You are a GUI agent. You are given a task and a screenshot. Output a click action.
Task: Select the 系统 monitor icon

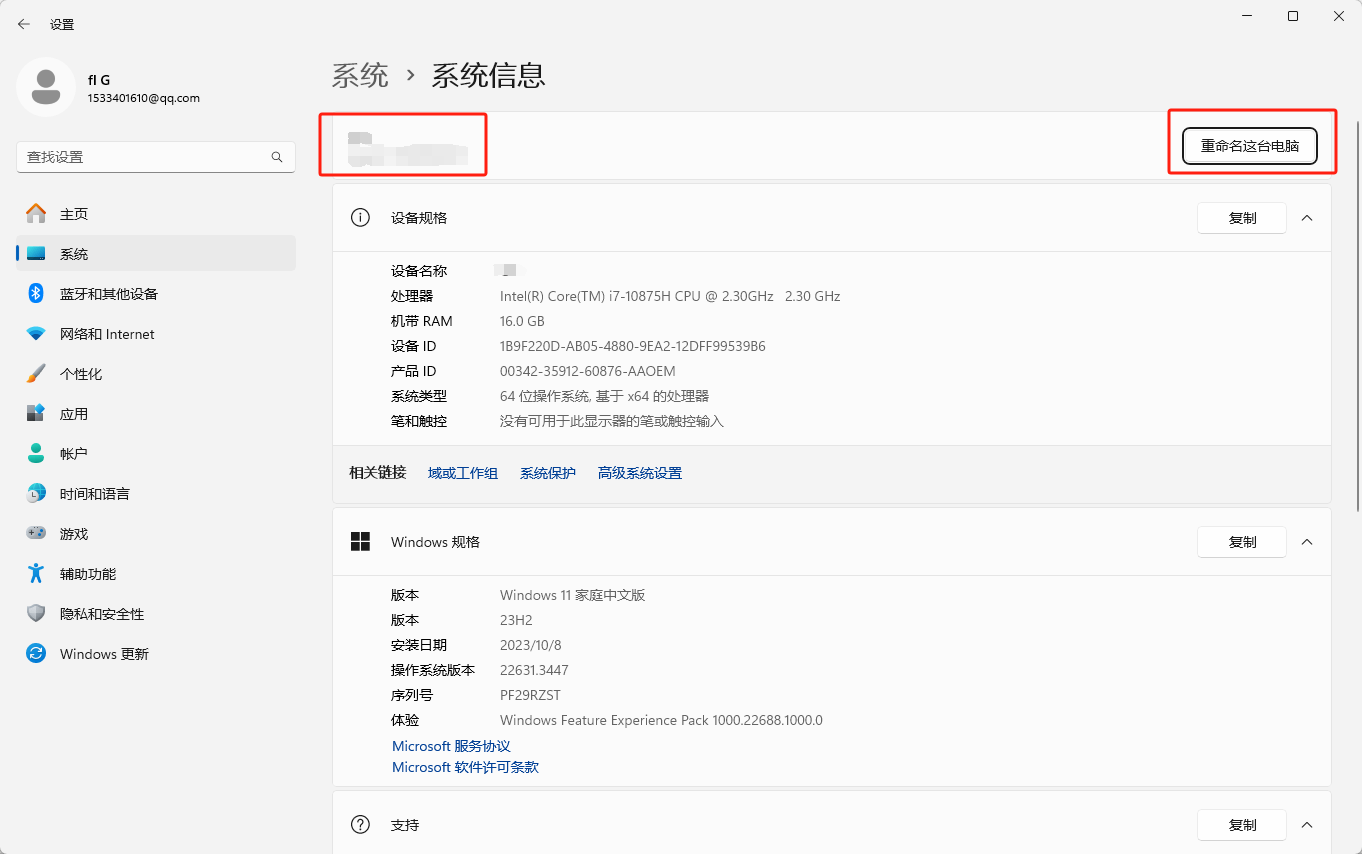pos(36,254)
